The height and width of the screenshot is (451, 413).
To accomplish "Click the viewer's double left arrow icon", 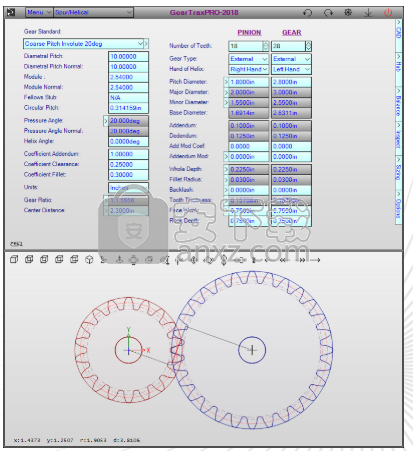I will point(283,260).
